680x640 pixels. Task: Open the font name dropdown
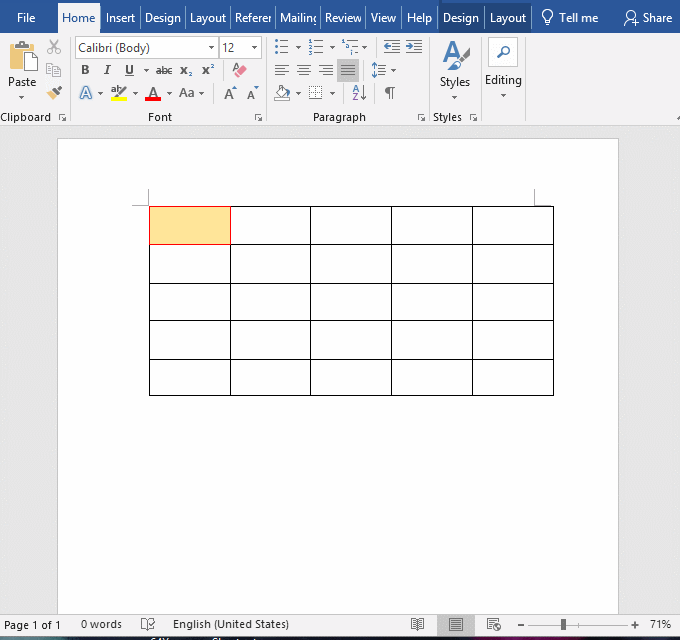coord(211,47)
